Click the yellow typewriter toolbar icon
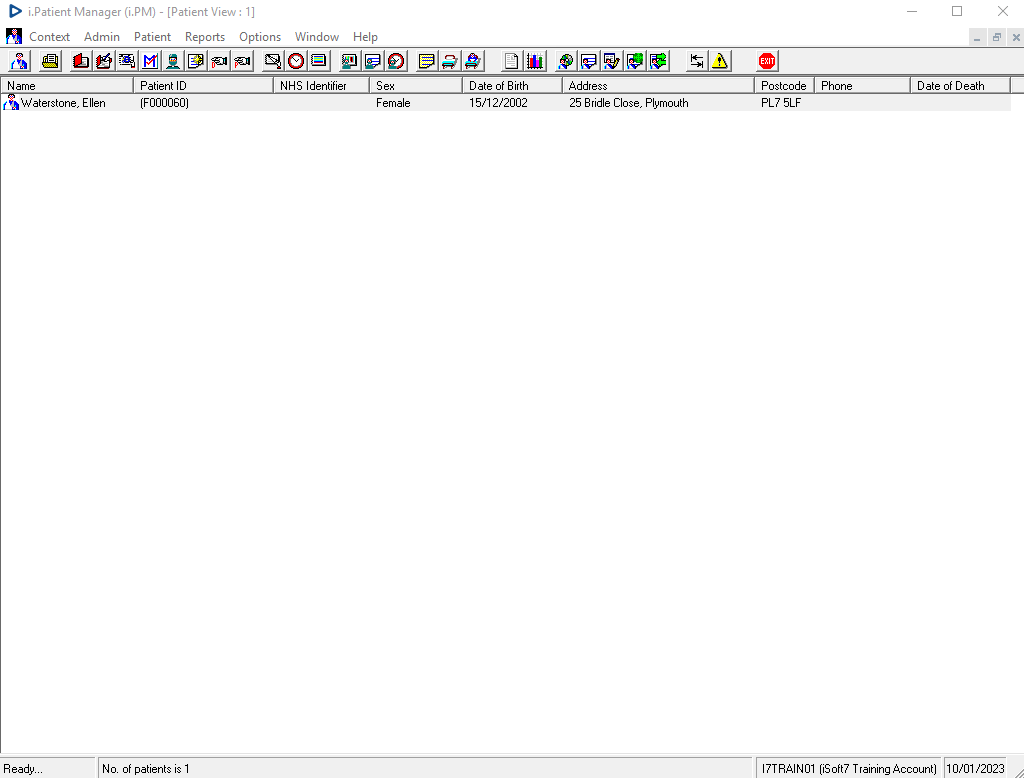1024x778 pixels. pyautogui.click(x=50, y=61)
